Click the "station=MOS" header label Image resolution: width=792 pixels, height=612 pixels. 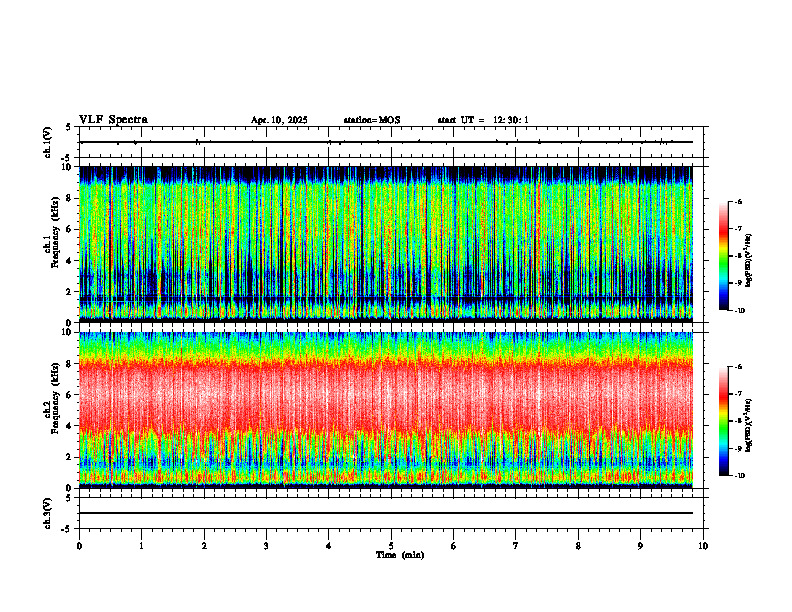[372, 120]
